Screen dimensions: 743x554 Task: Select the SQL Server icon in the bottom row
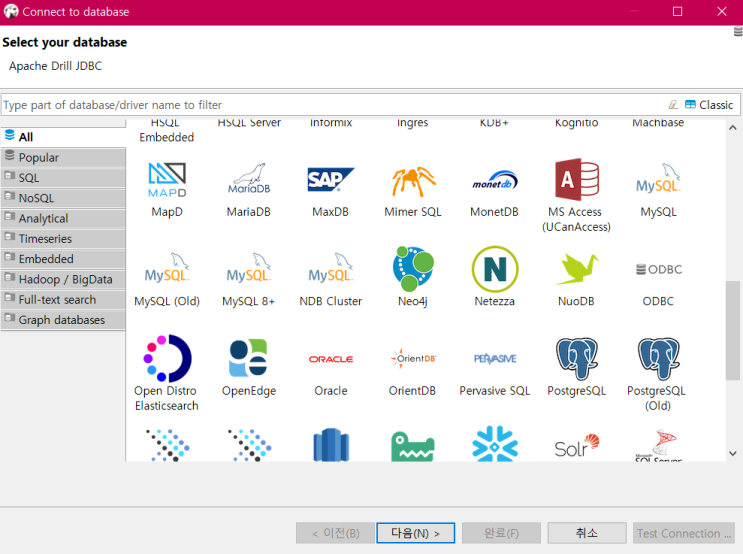[x=658, y=445]
